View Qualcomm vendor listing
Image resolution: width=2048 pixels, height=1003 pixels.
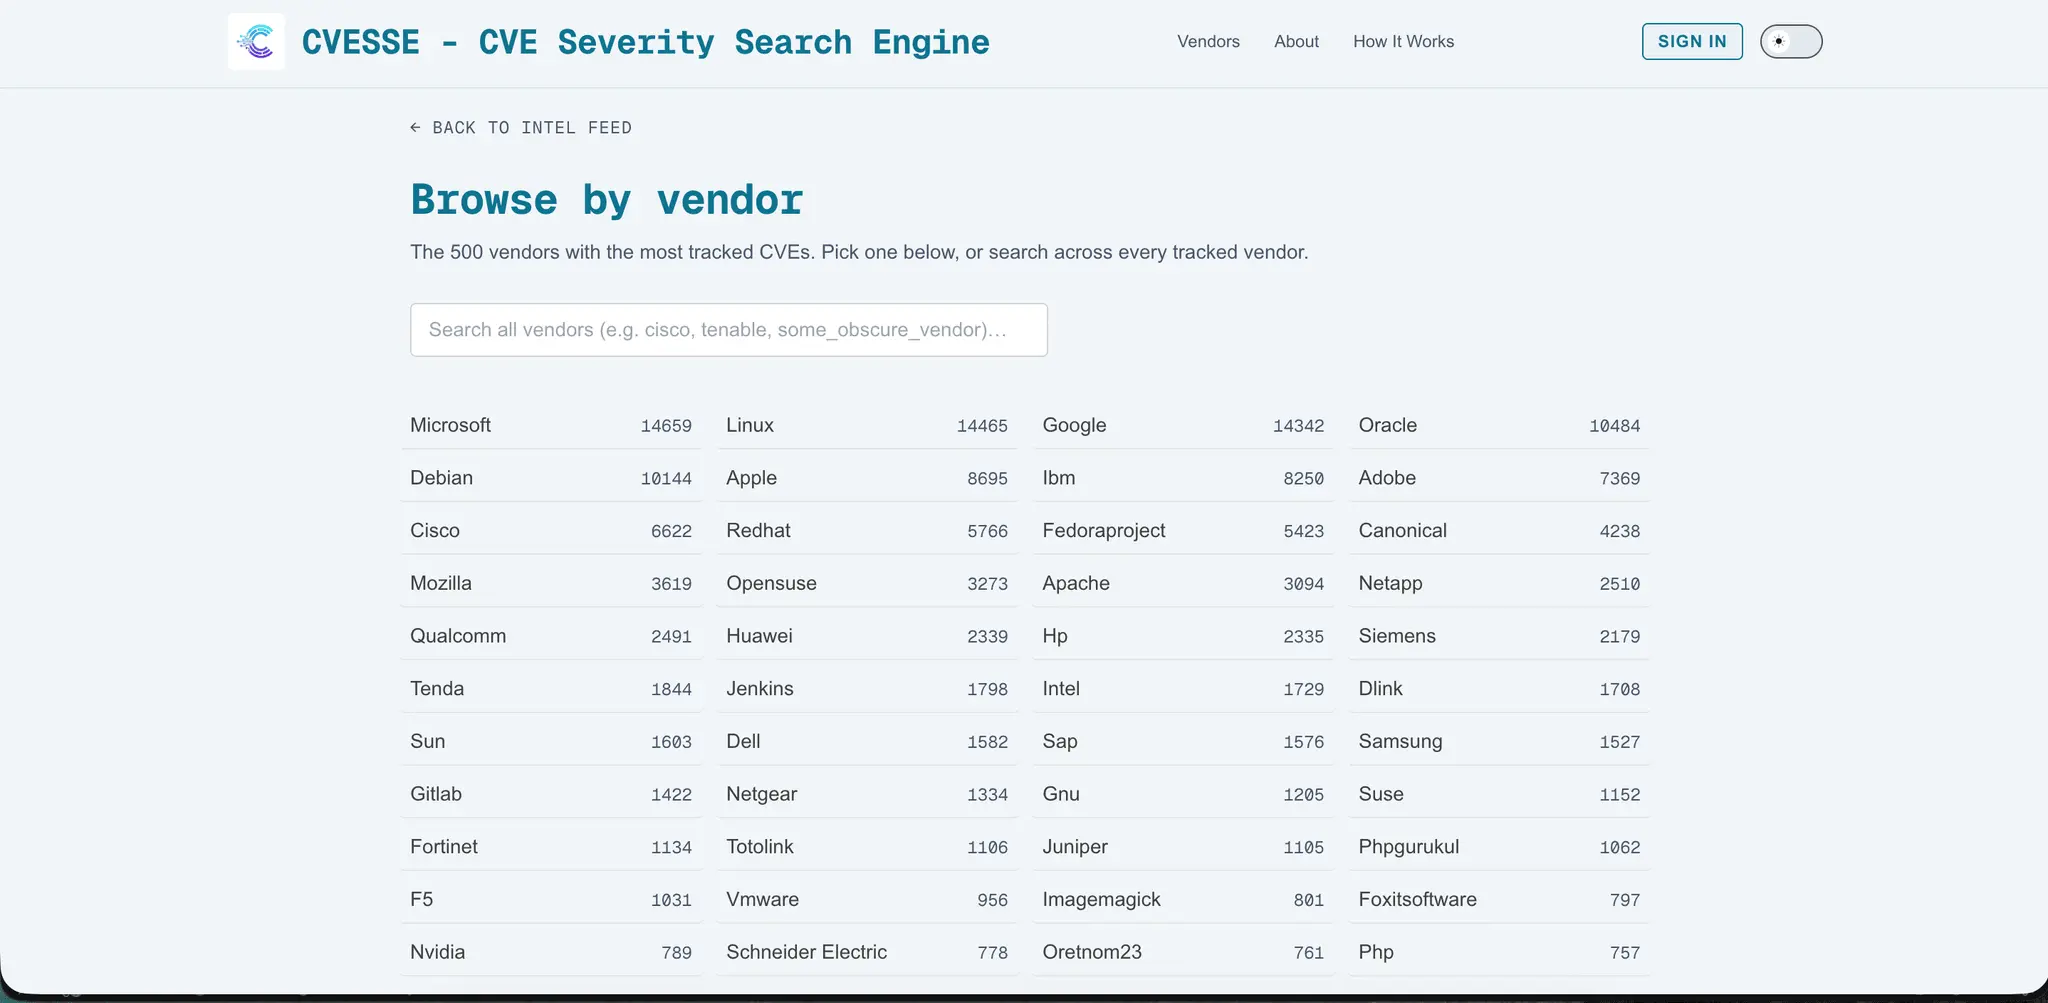[551, 636]
